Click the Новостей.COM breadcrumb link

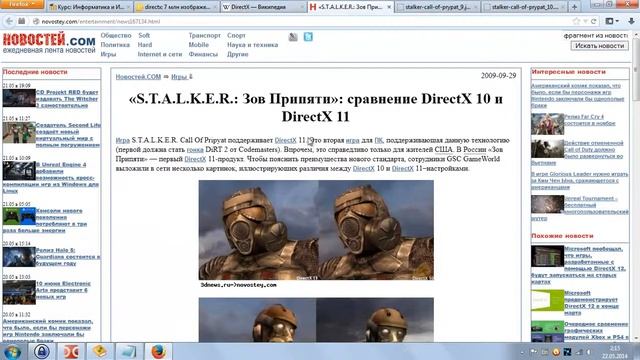point(138,77)
